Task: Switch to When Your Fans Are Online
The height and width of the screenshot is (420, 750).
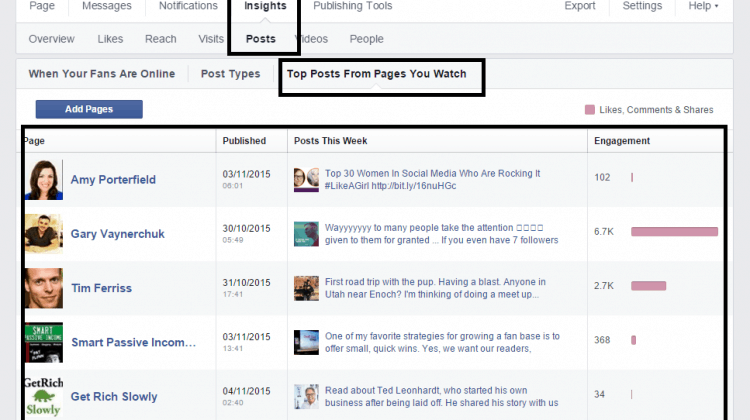Action: point(102,74)
